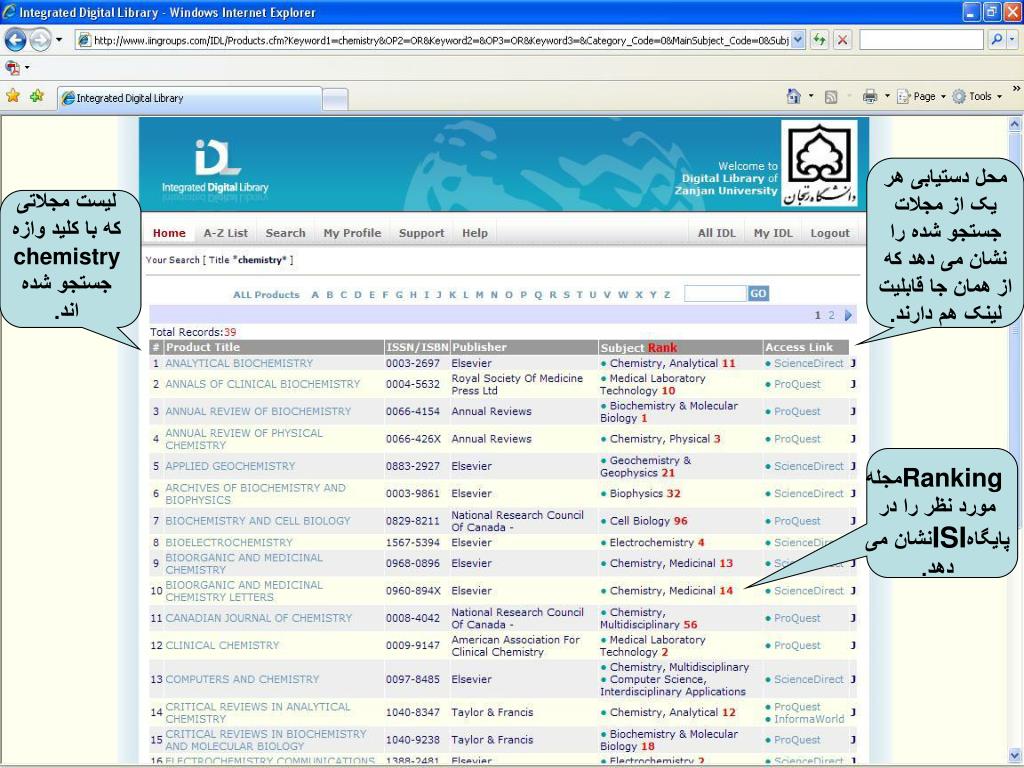The height and width of the screenshot is (768, 1024).
Task: Click the Zanjan University emblem
Action: [x=819, y=163]
